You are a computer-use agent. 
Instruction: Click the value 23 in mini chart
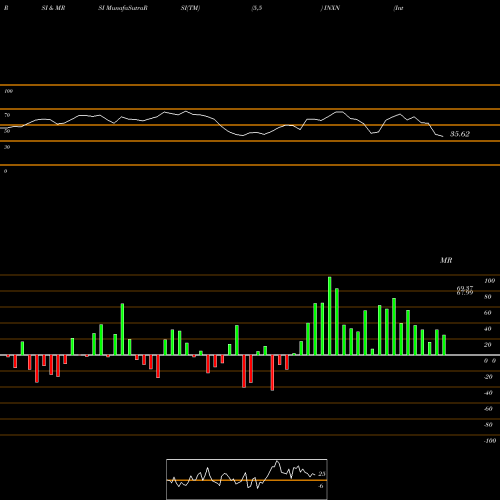[322, 474]
